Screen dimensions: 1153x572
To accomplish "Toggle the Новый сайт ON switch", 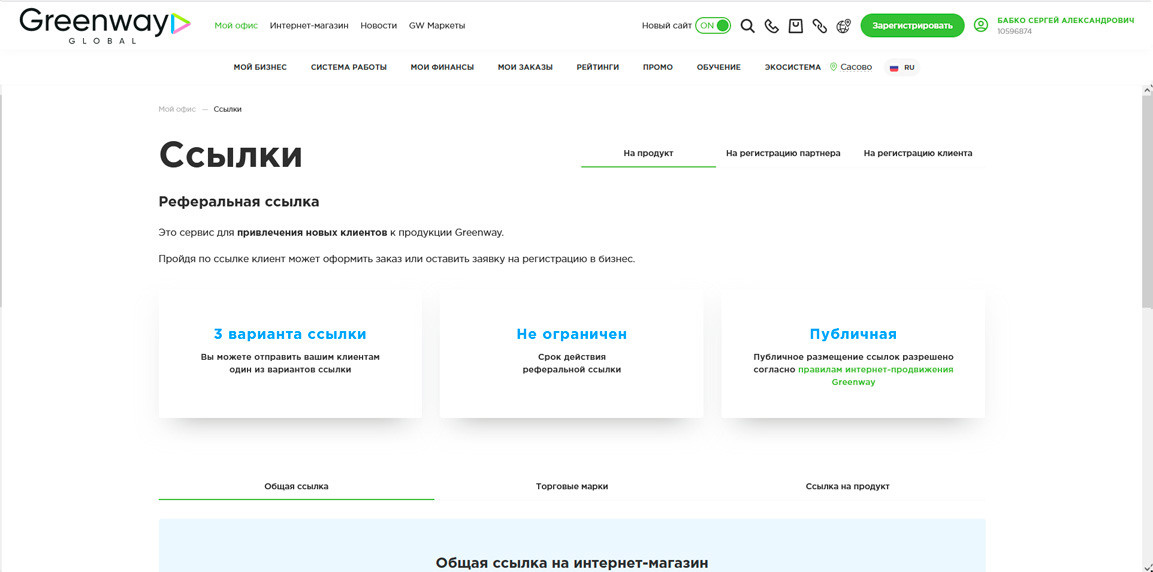I will (713, 25).
